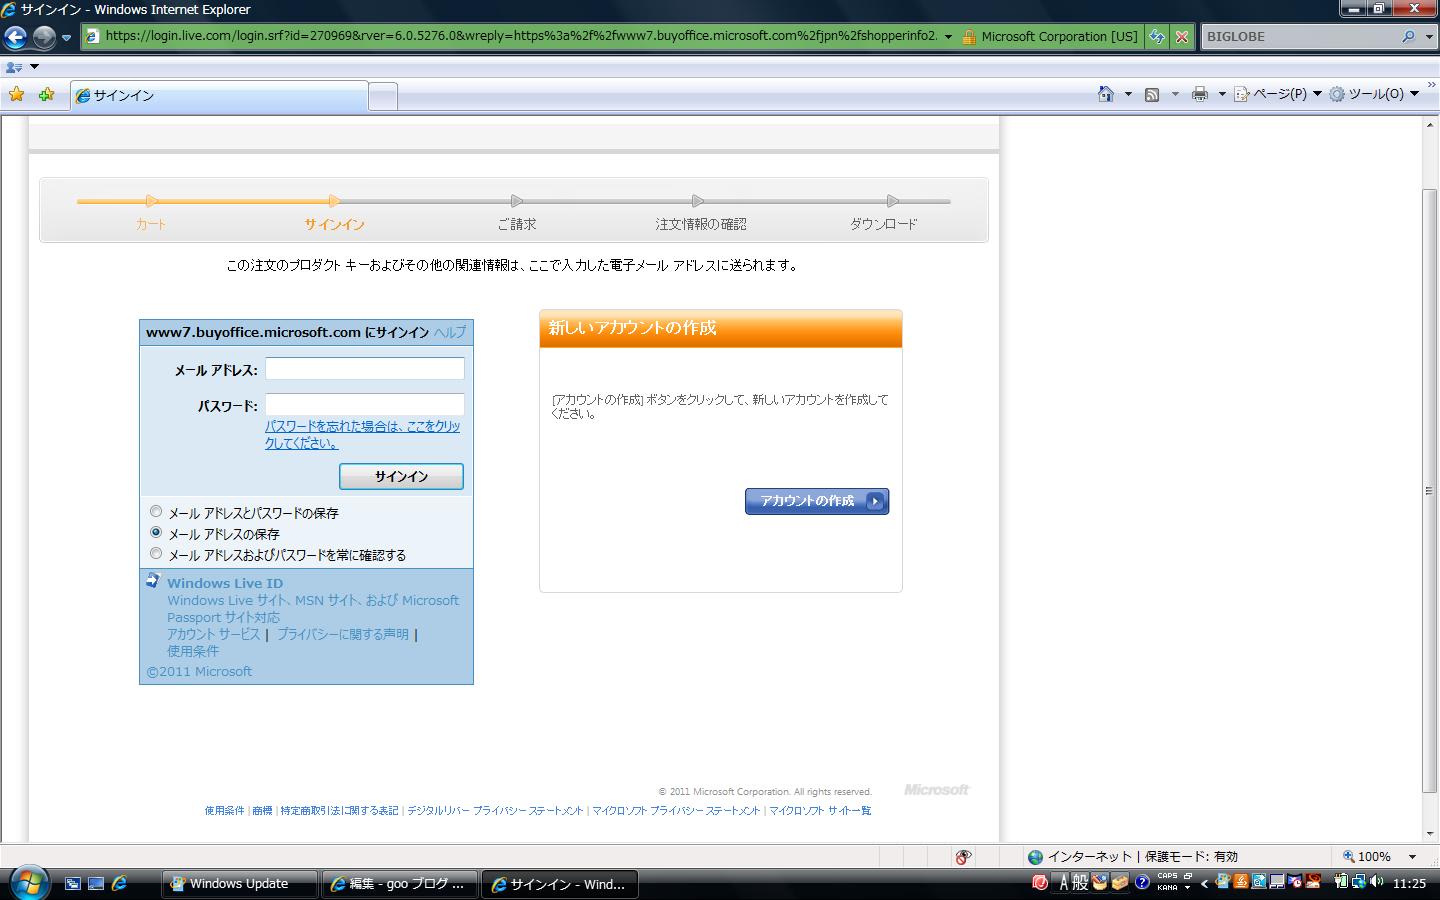Open 使用条件 link in Windows Live ID box
Viewport: 1440px width, 900px height.
click(193, 651)
